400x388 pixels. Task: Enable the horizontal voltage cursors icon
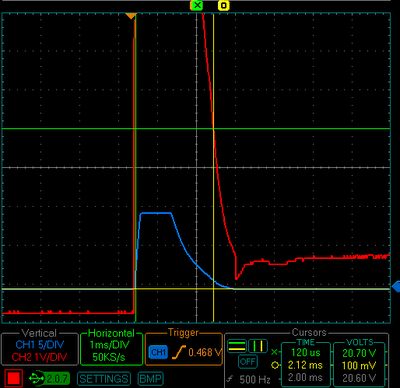pyautogui.click(x=237, y=346)
